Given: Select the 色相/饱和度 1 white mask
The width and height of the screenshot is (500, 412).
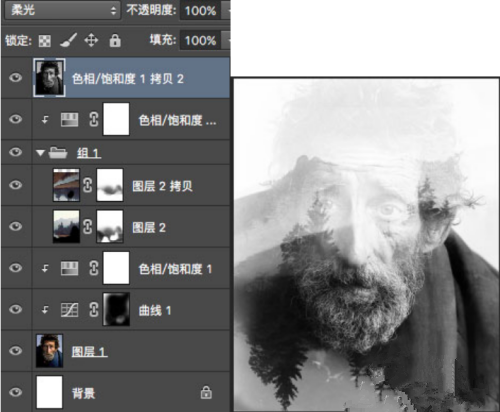Looking at the screenshot, I should point(116,268).
